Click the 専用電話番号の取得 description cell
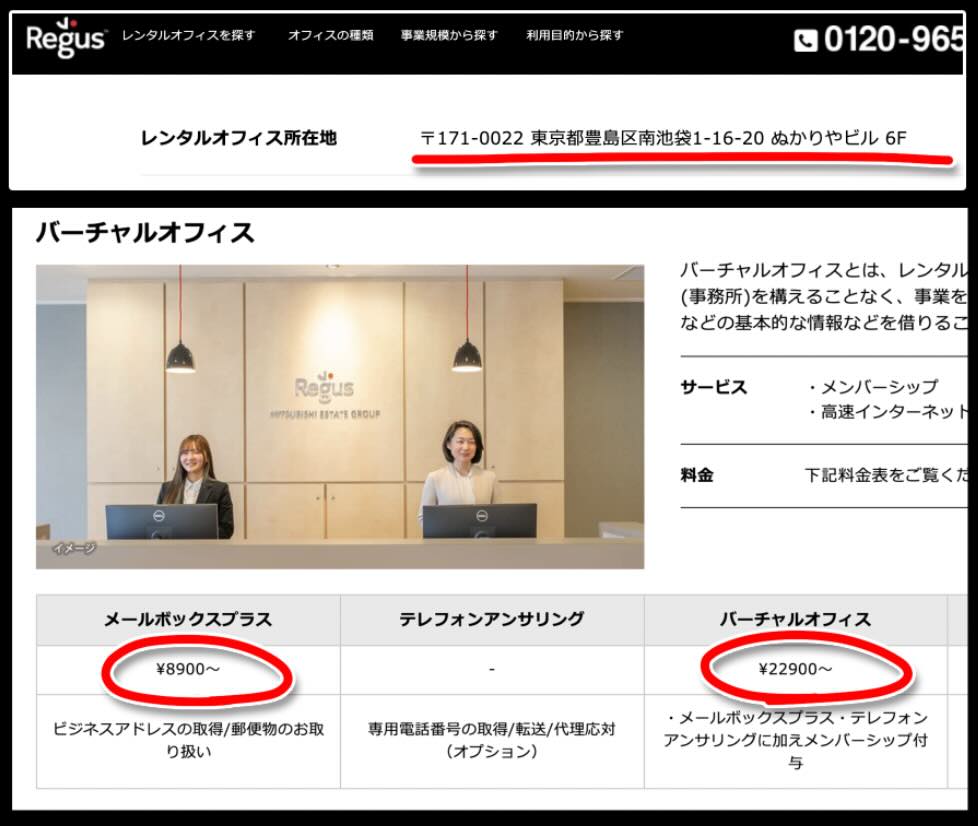978x826 pixels. [492, 740]
